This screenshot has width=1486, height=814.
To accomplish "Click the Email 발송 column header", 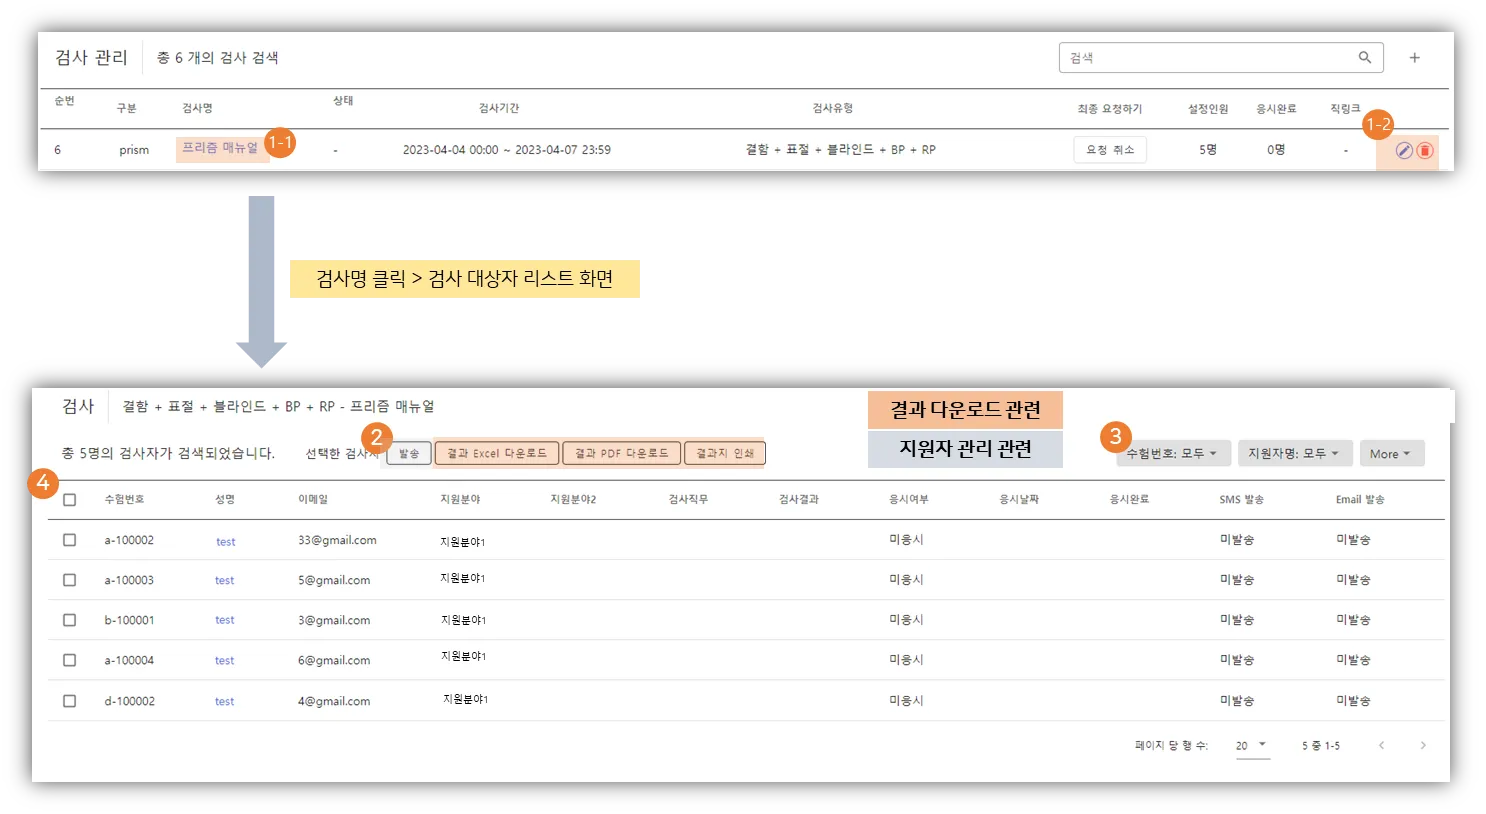I will [1360, 500].
